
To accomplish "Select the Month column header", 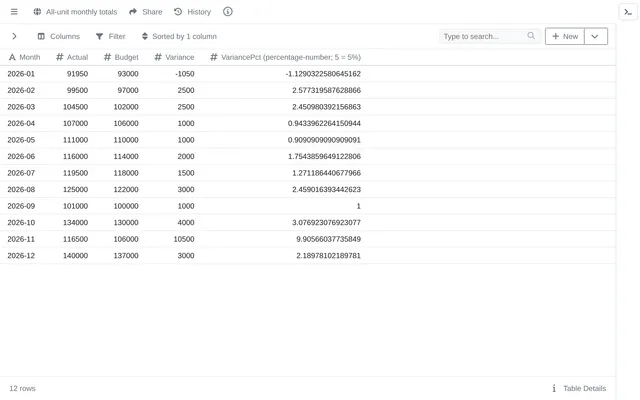I will pos(30,57).
